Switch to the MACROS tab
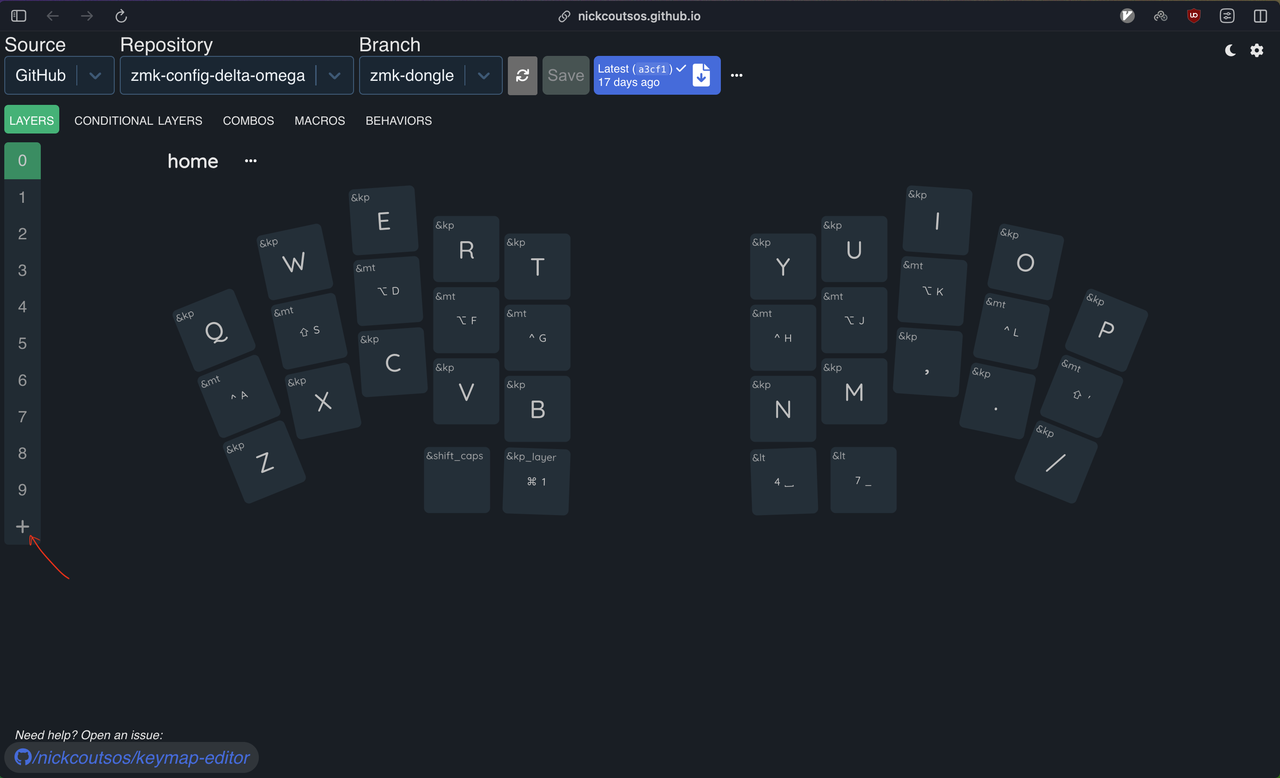This screenshot has height=778, width=1280. [x=320, y=120]
